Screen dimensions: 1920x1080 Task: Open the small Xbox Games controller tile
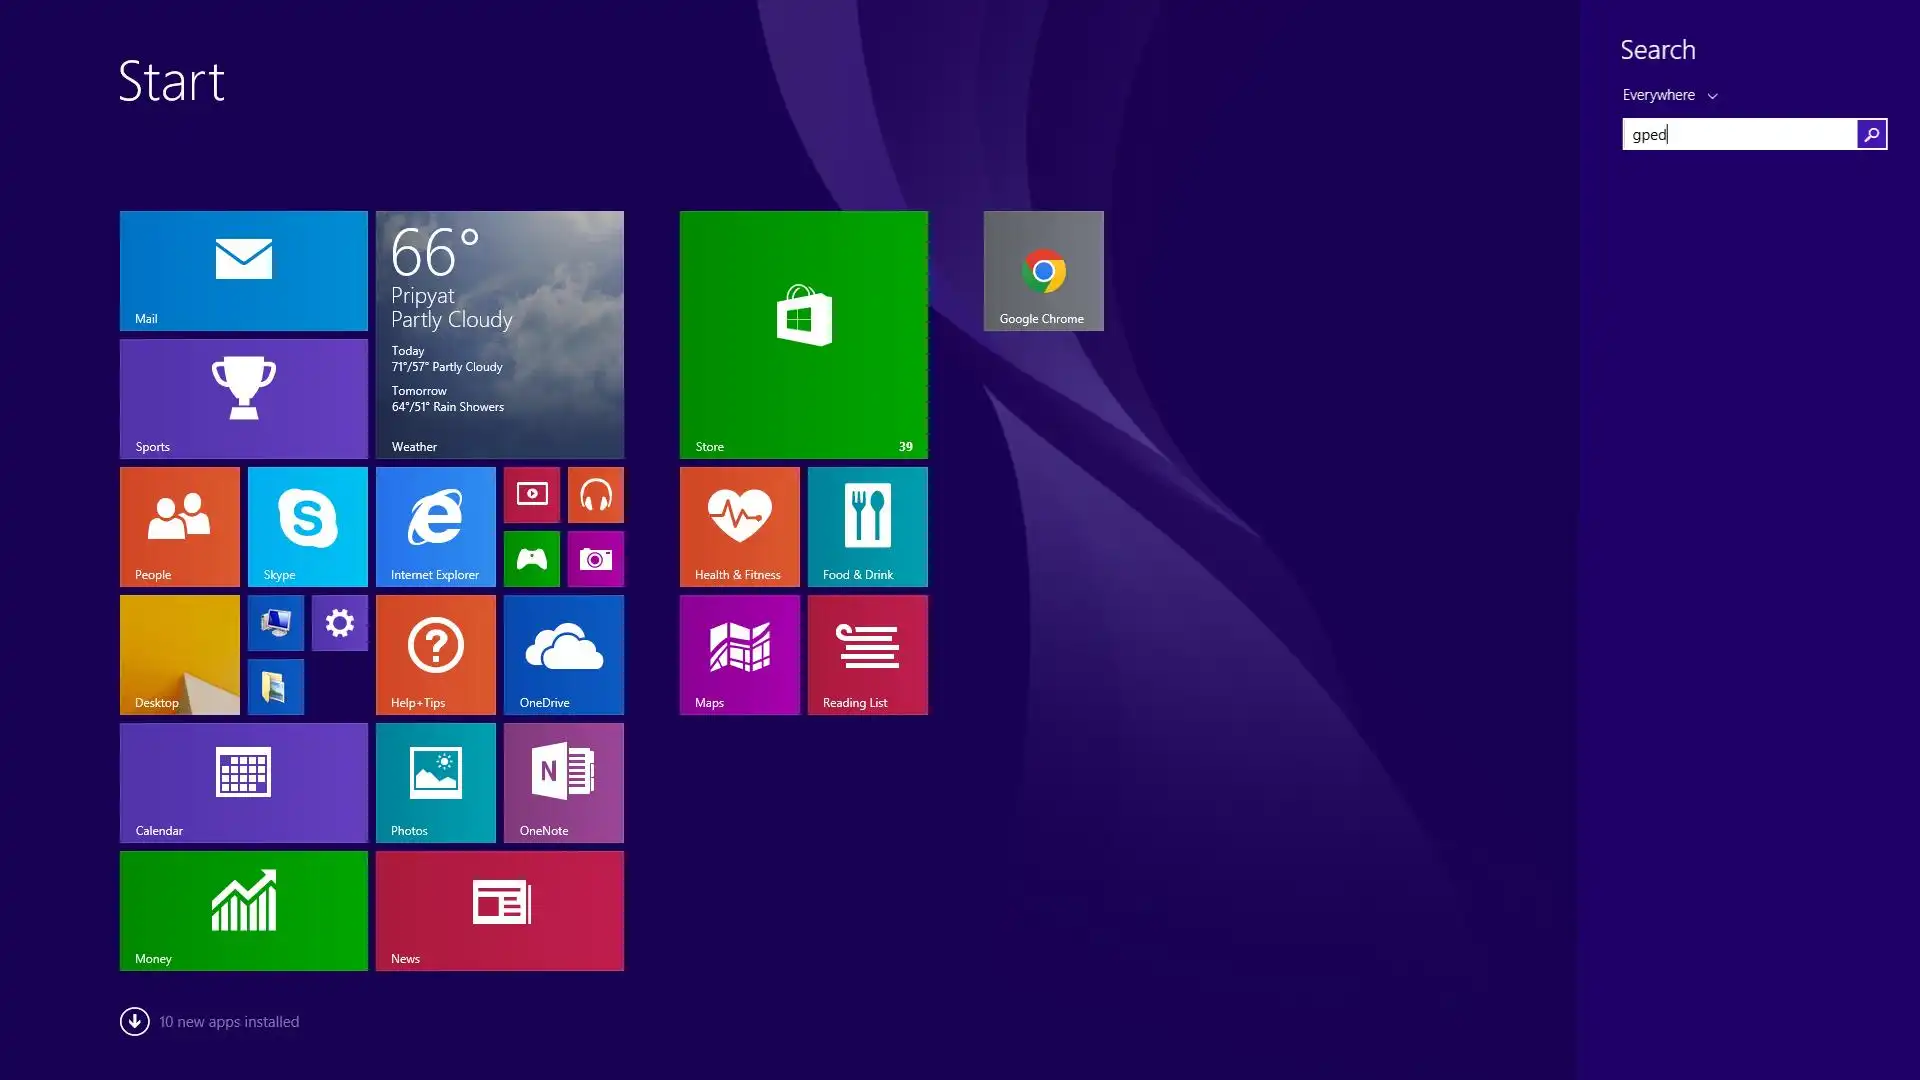[x=531, y=558]
